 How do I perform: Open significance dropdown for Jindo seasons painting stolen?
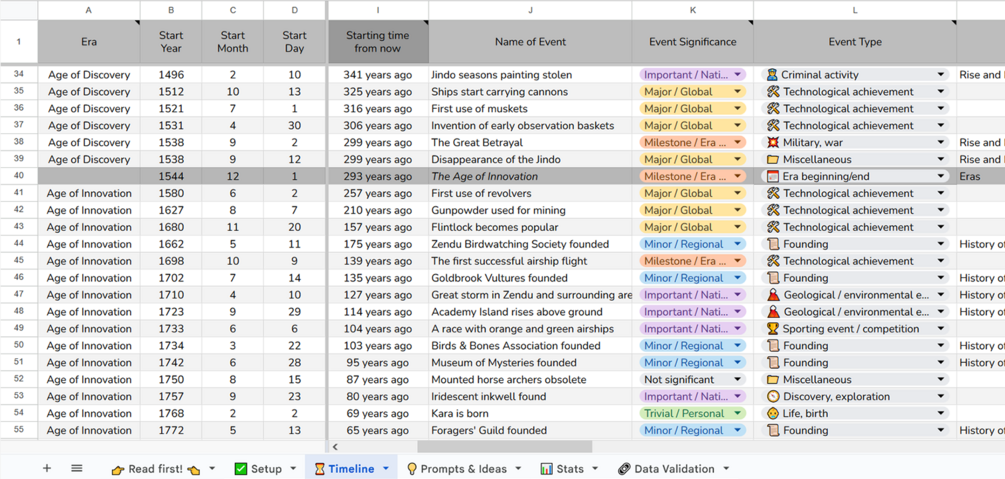738,74
